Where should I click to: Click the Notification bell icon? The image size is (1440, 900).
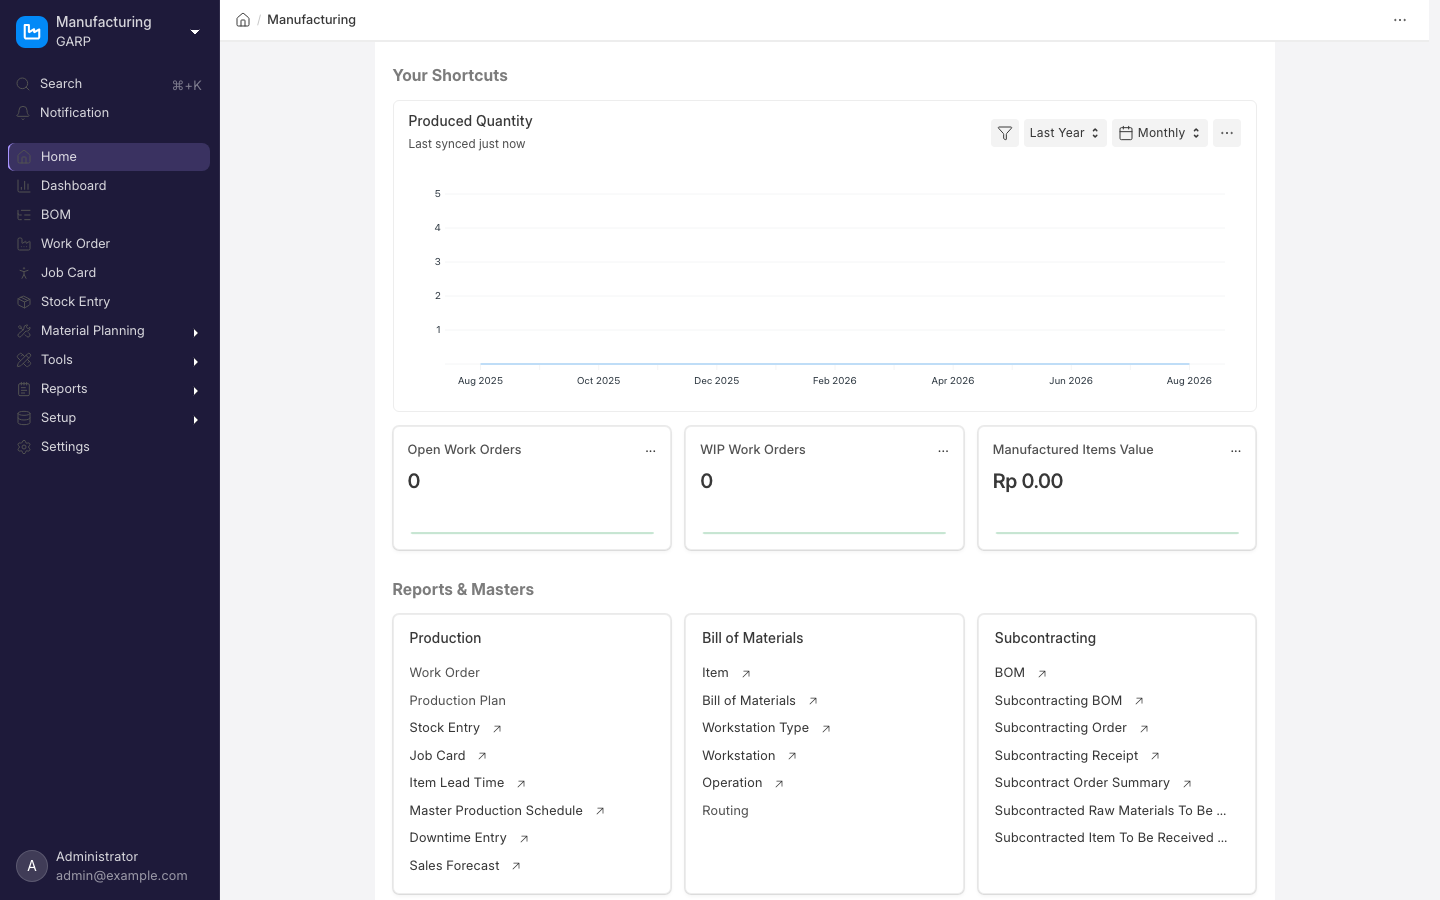coord(23,113)
